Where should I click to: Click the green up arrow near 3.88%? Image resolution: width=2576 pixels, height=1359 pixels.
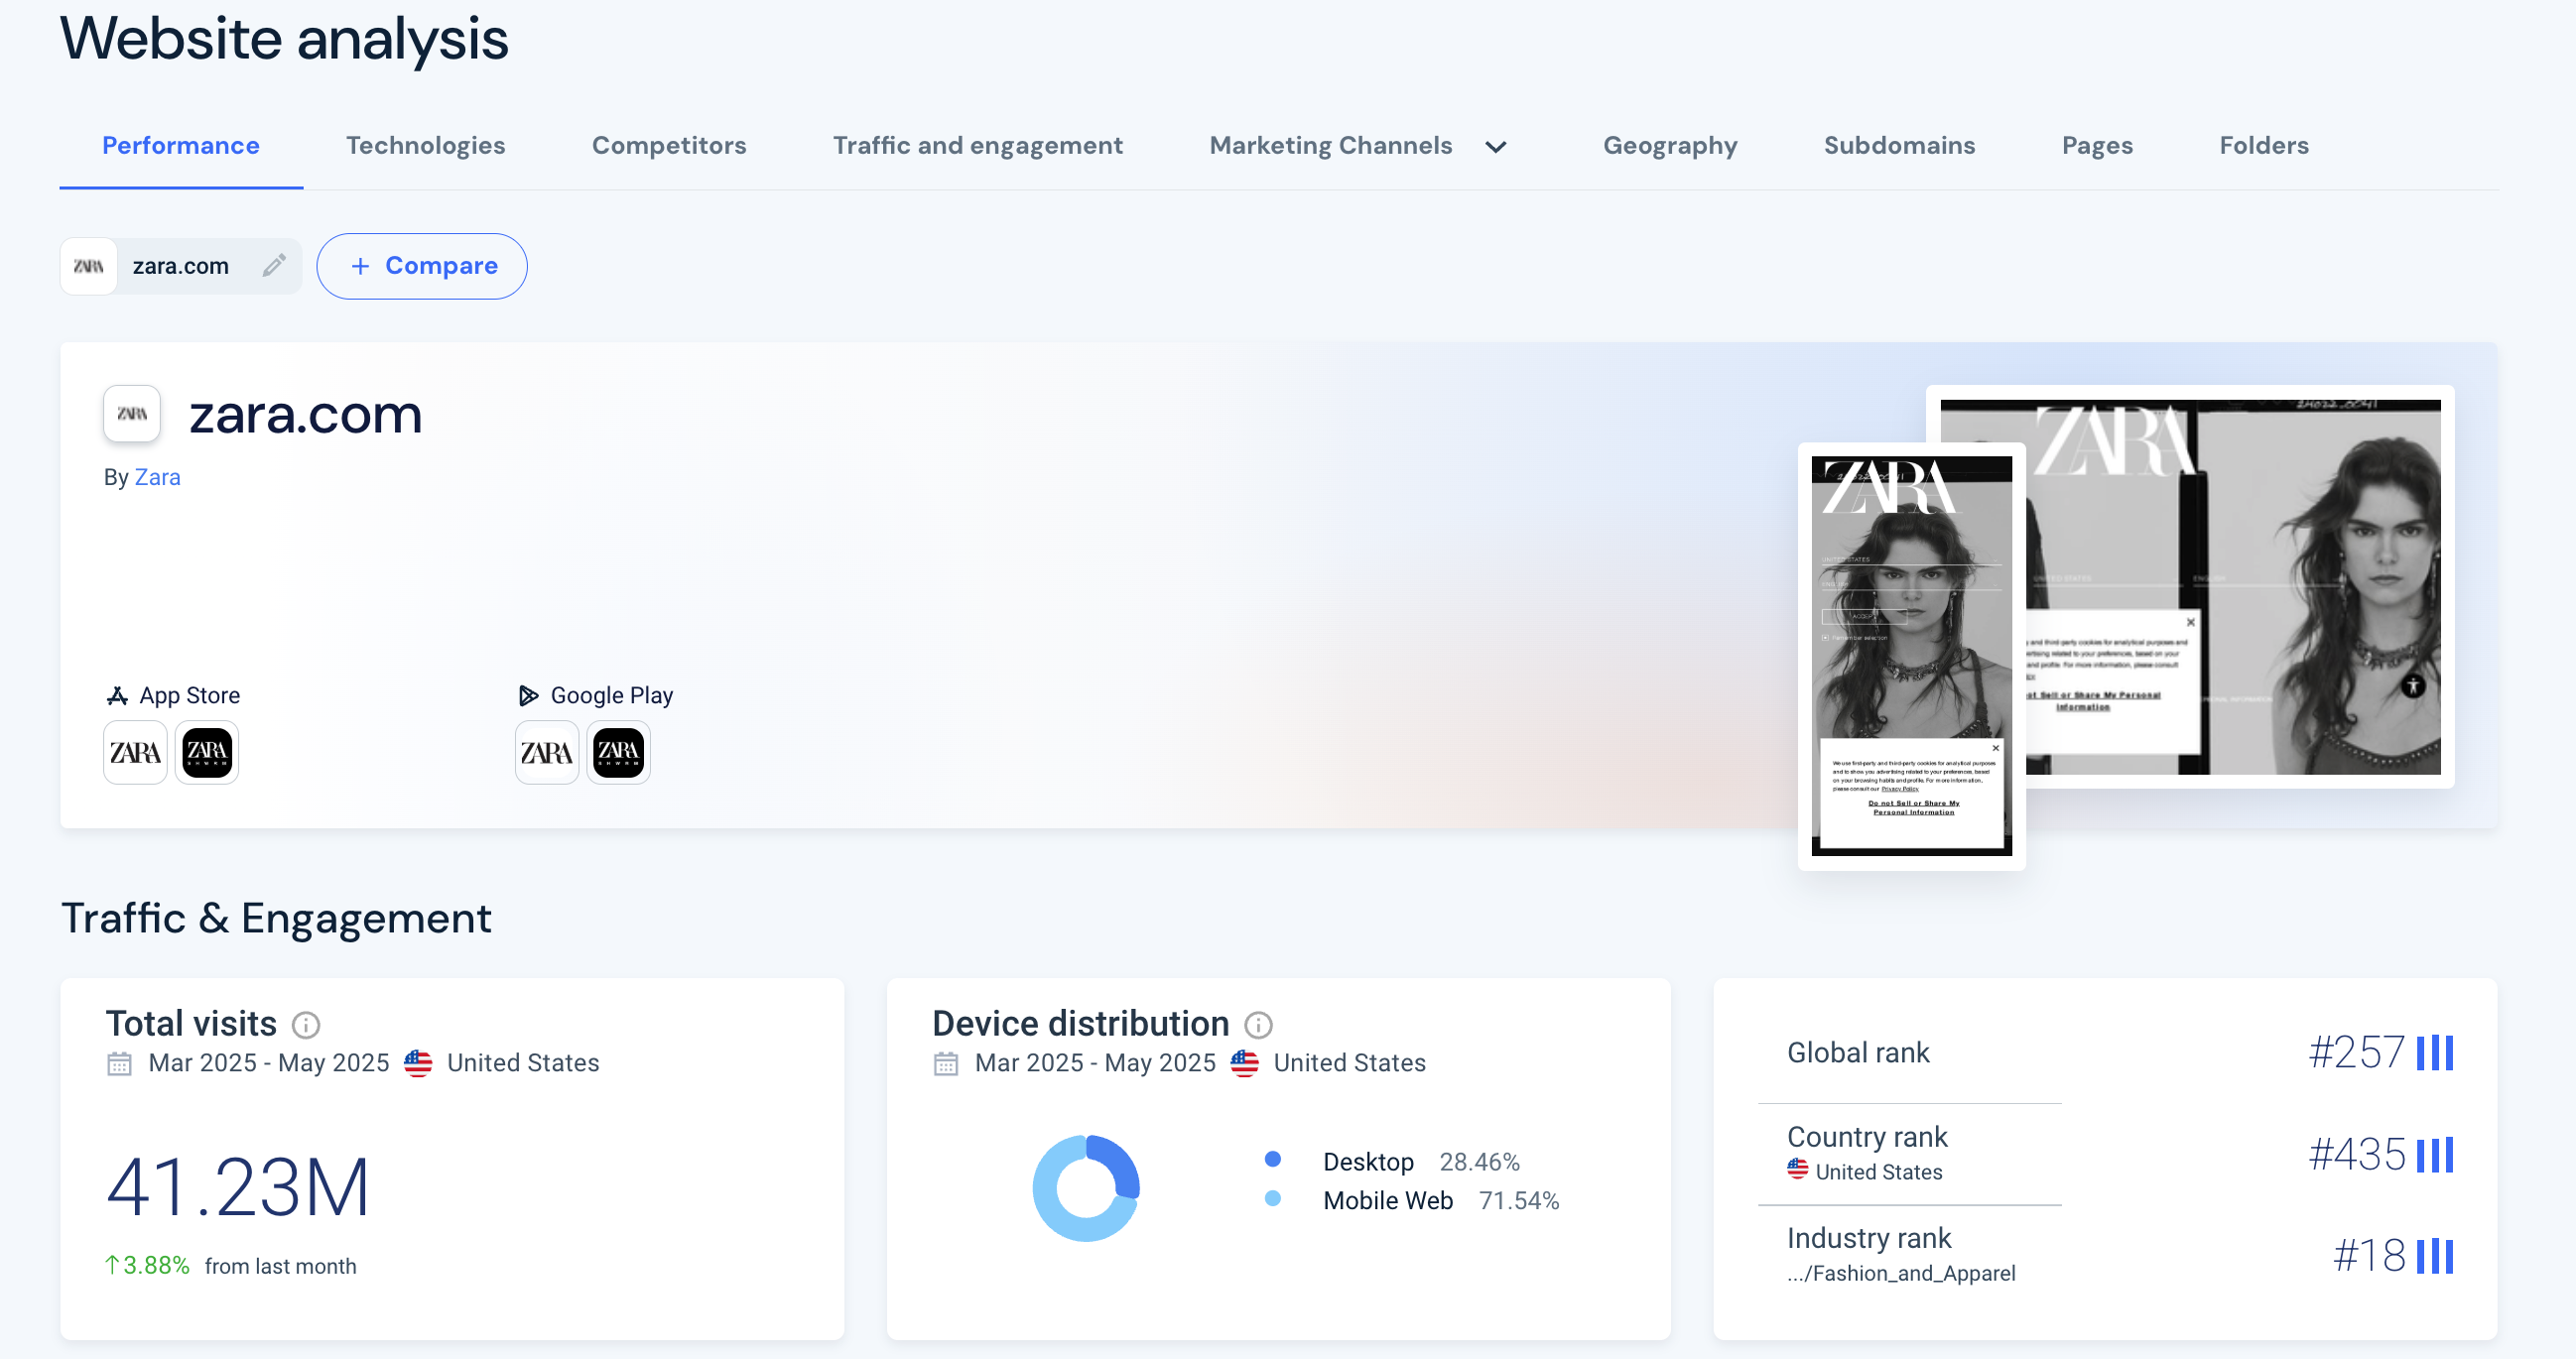tap(112, 1265)
